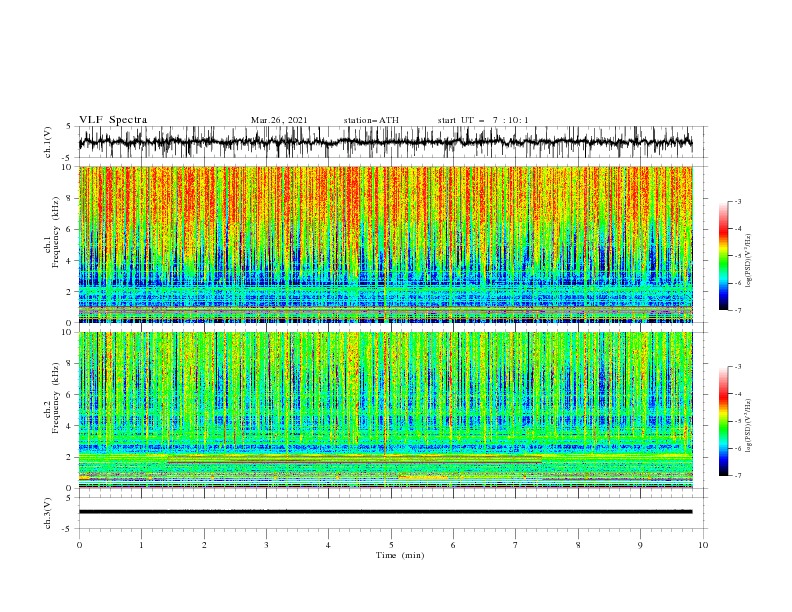The height and width of the screenshot is (612, 792).
Task: Click the ch.1 waveform trace panel
Action: coord(392,142)
